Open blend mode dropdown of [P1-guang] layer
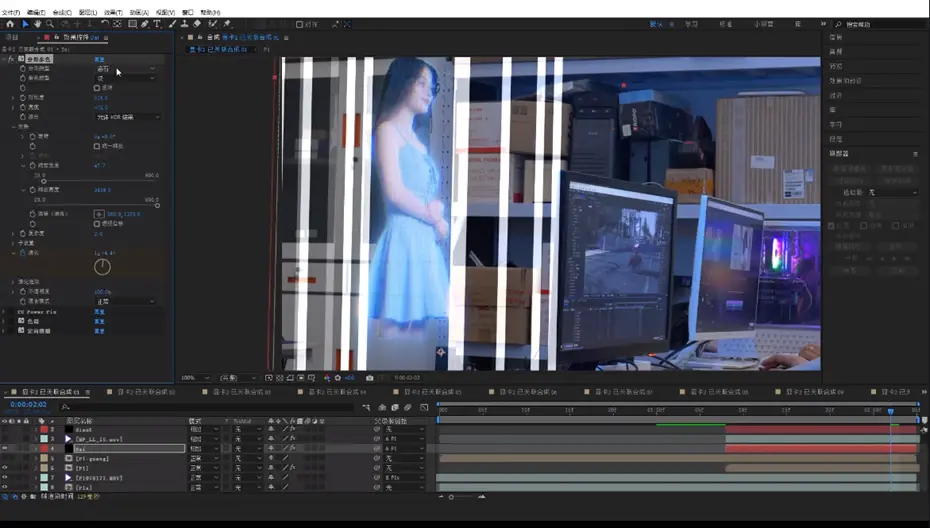 (204, 459)
